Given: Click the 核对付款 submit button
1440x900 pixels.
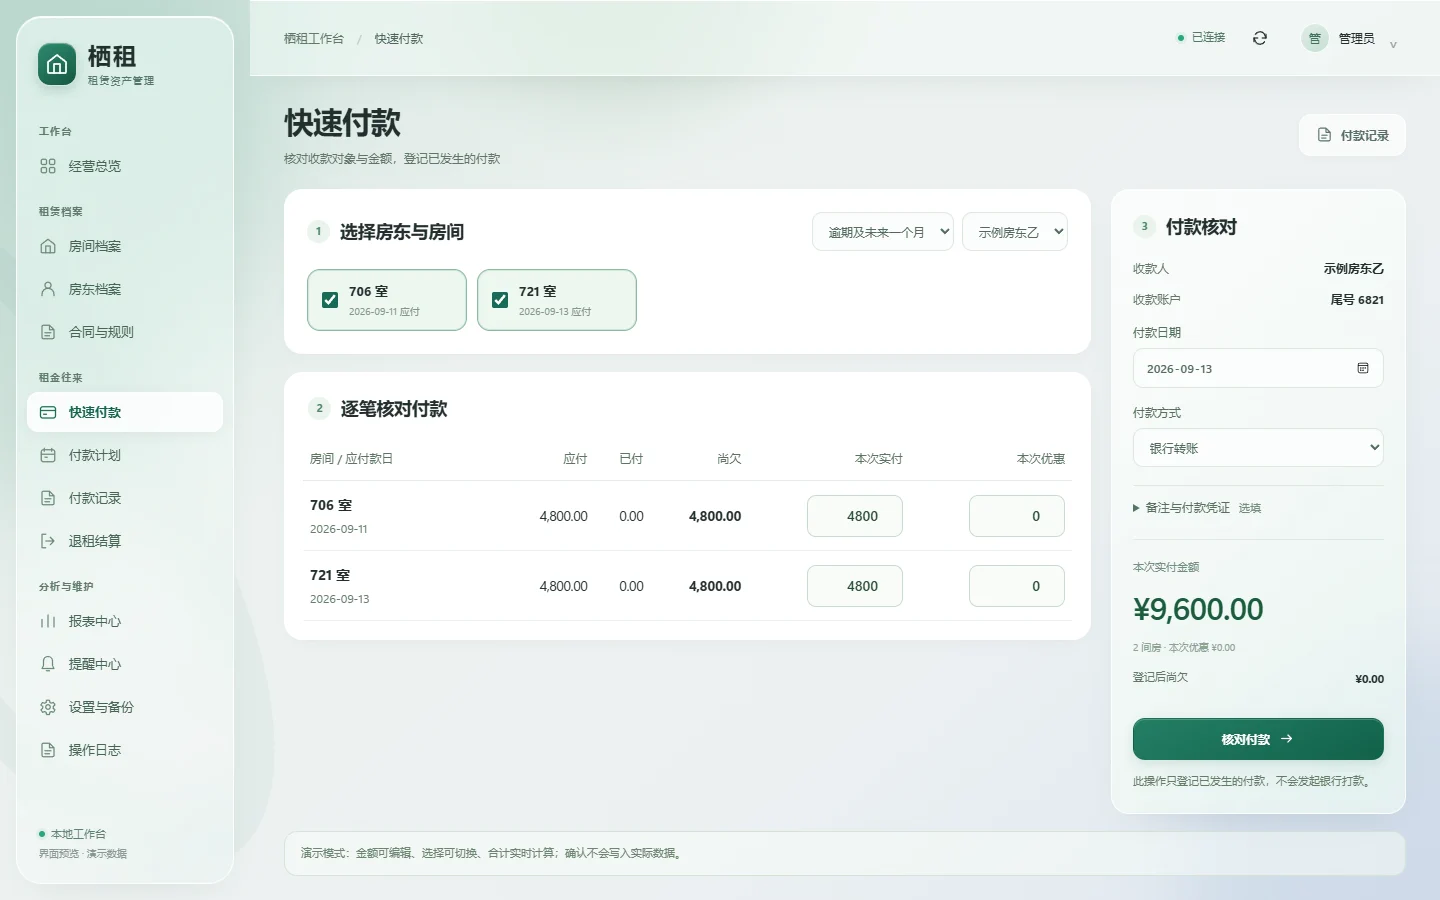Looking at the screenshot, I should click(x=1258, y=739).
